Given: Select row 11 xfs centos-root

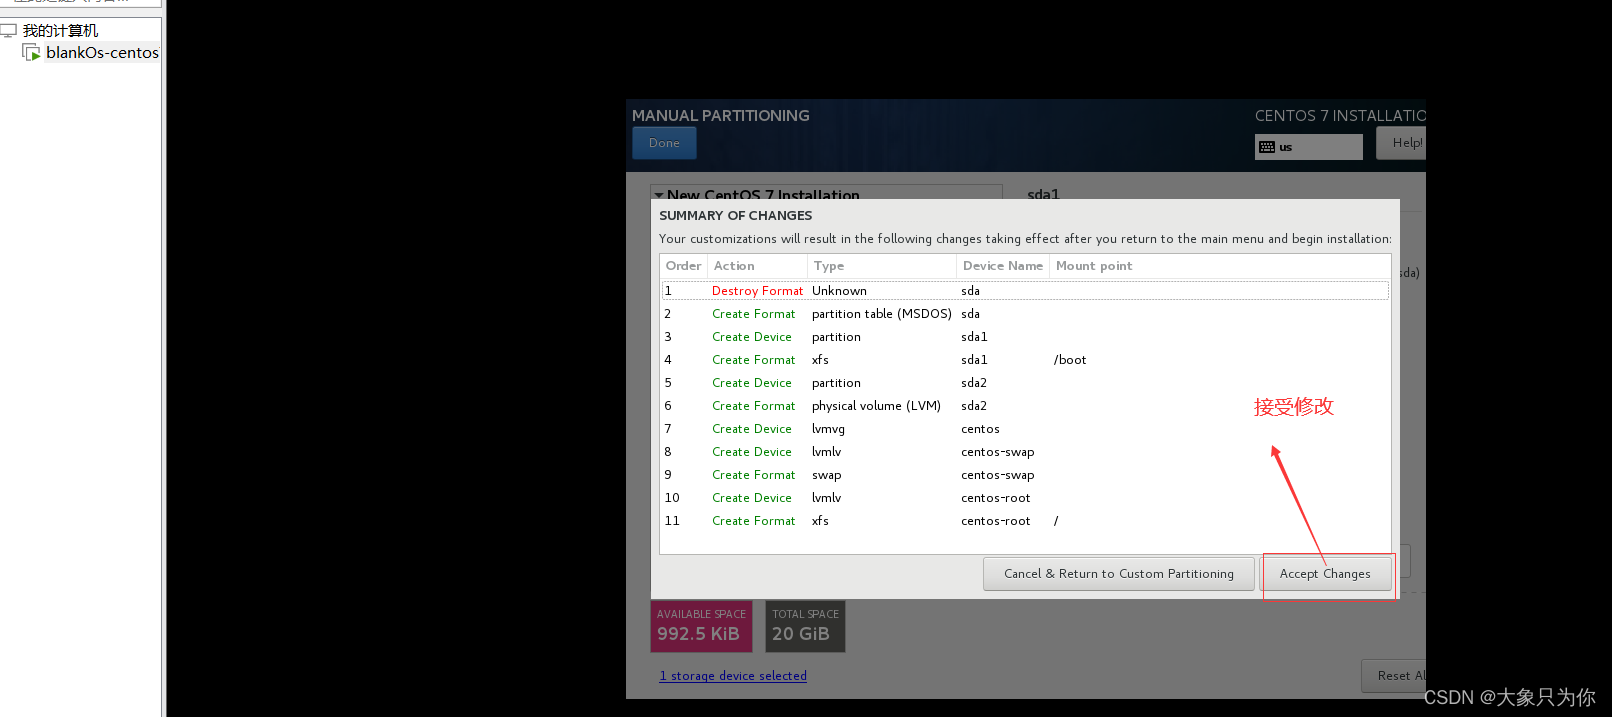Looking at the screenshot, I should [1025, 521].
